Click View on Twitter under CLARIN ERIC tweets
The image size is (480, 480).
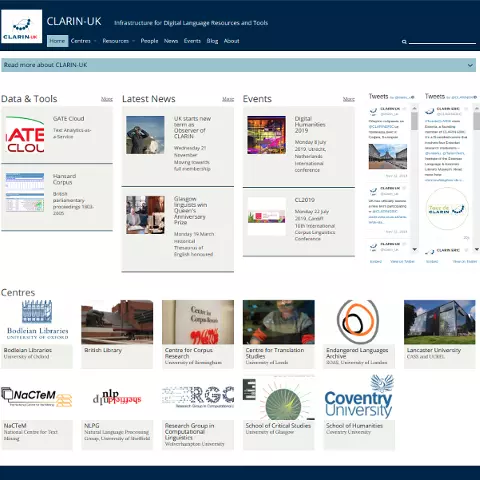[465, 261]
